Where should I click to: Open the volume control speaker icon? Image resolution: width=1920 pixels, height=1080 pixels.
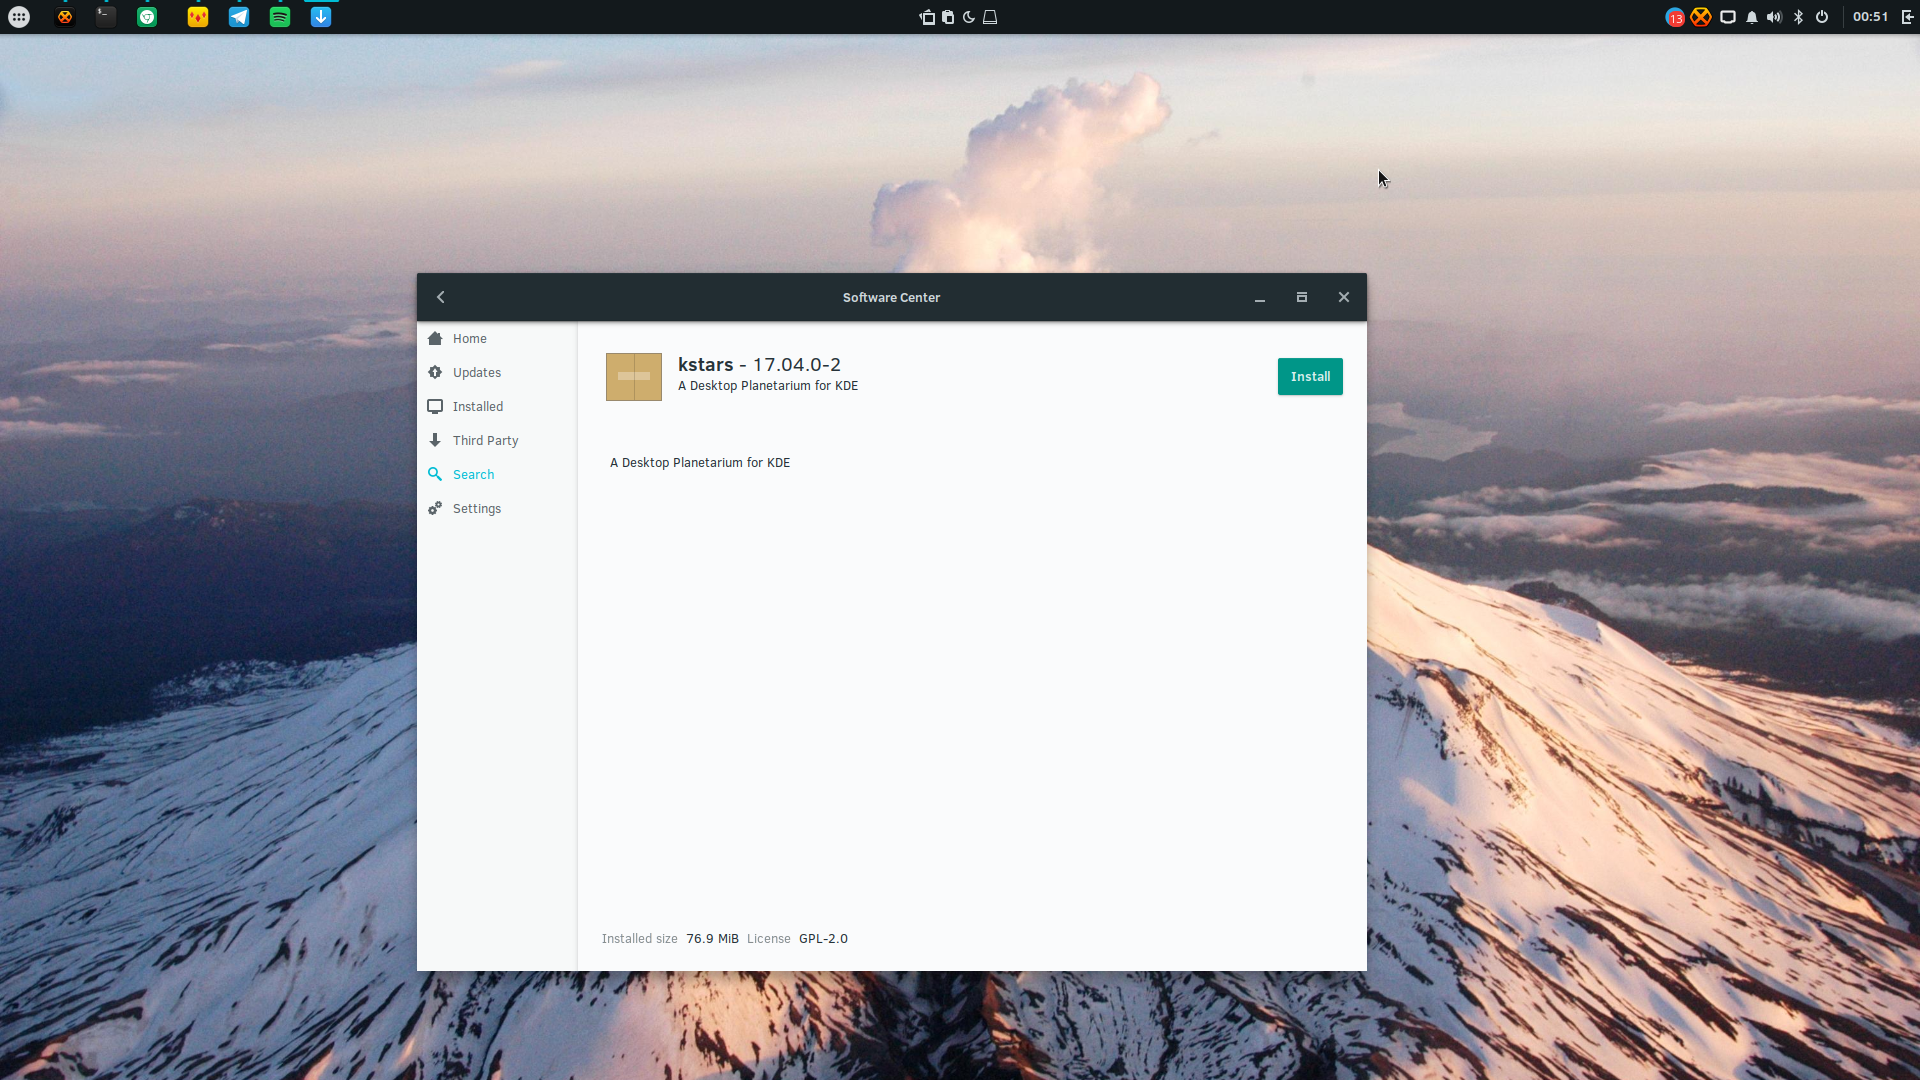click(x=1774, y=17)
